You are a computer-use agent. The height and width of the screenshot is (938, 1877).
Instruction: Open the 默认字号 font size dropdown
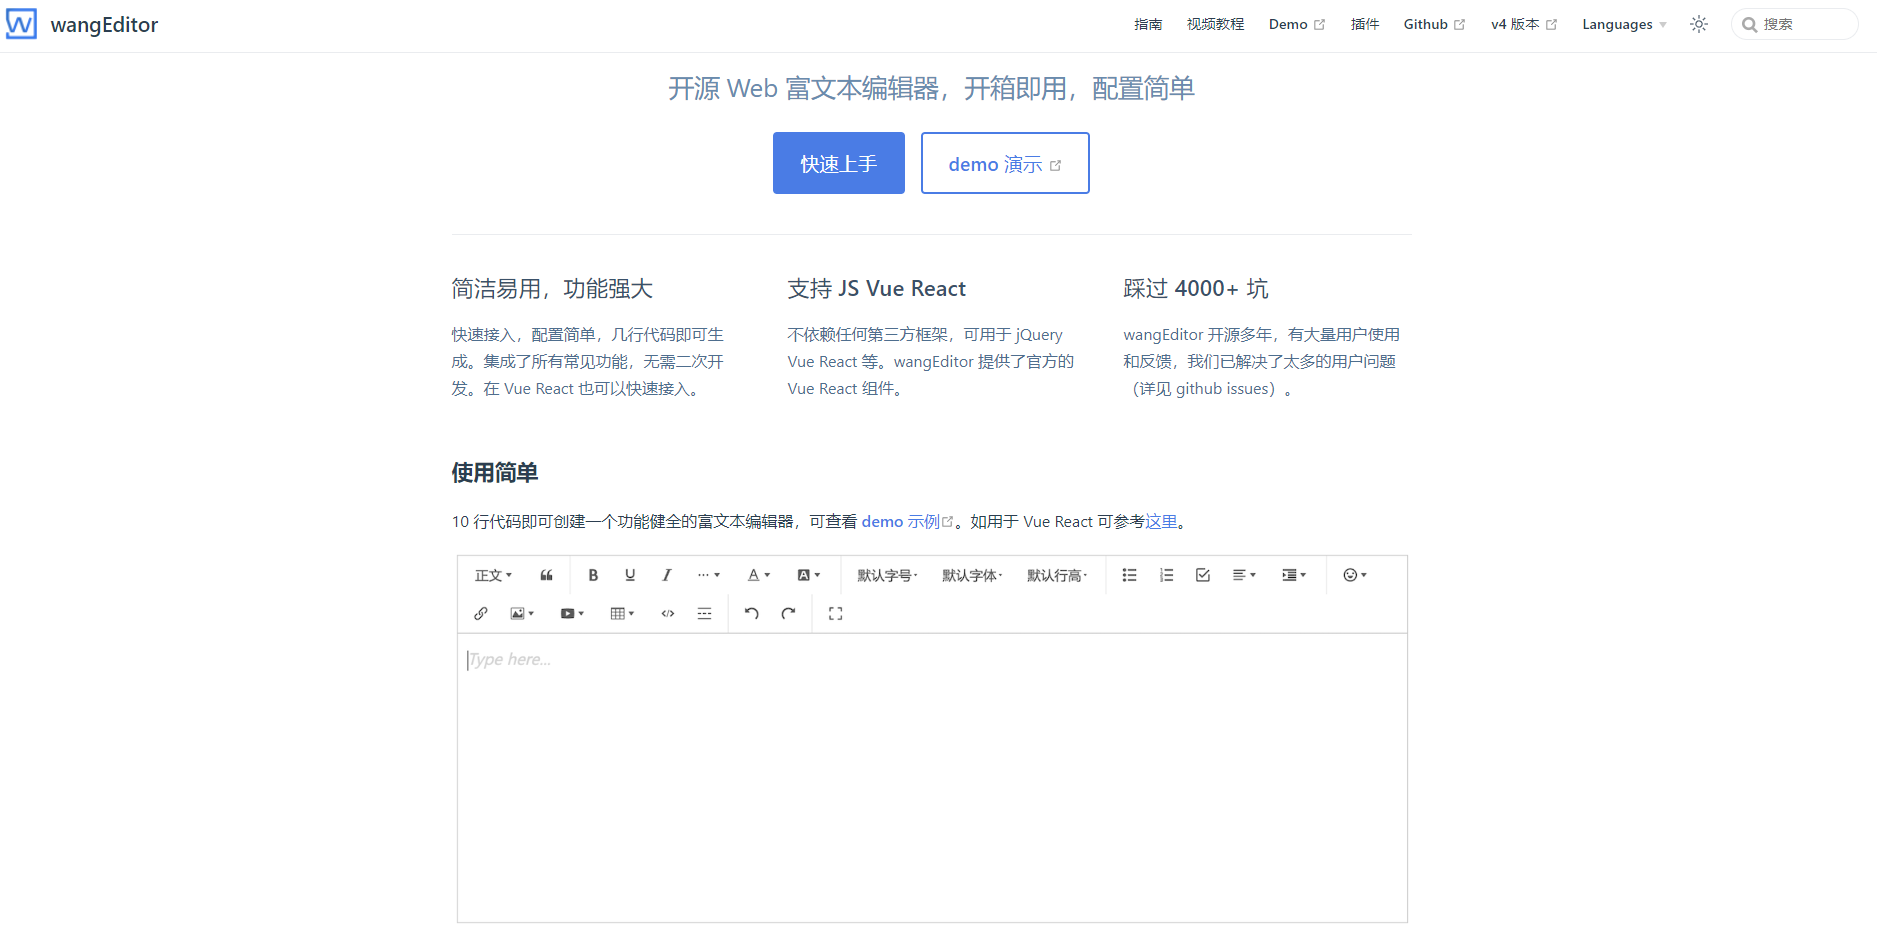(885, 575)
